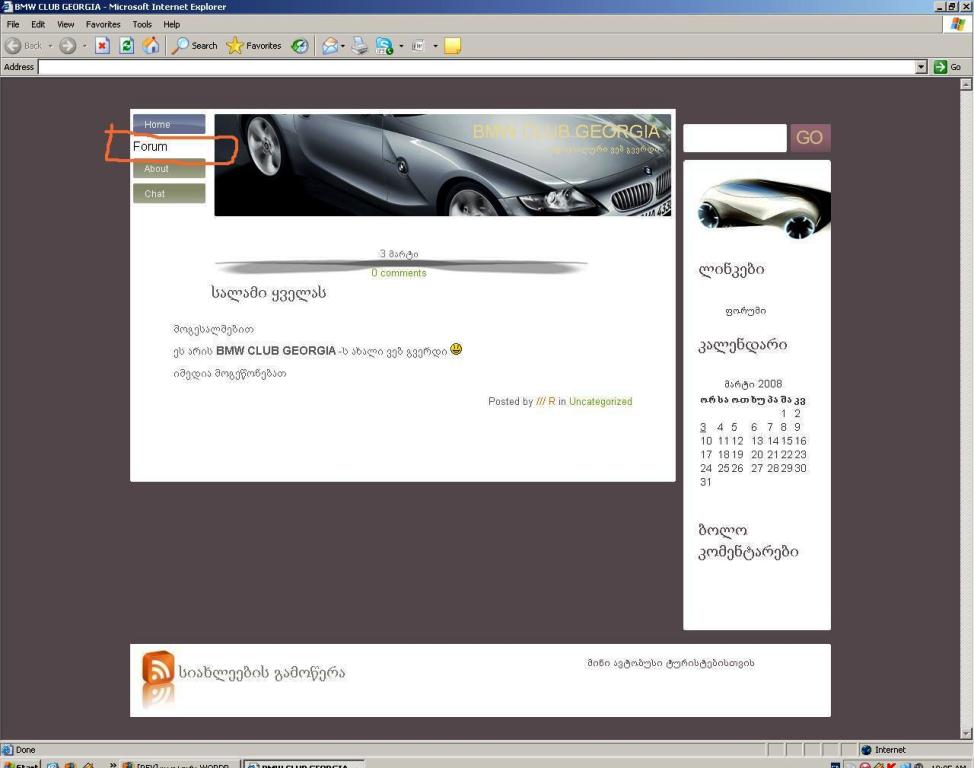The height and width of the screenshot is (768, 974).
Task: Open the ფორუმი link in sidebar
Action: pos(745,311)
